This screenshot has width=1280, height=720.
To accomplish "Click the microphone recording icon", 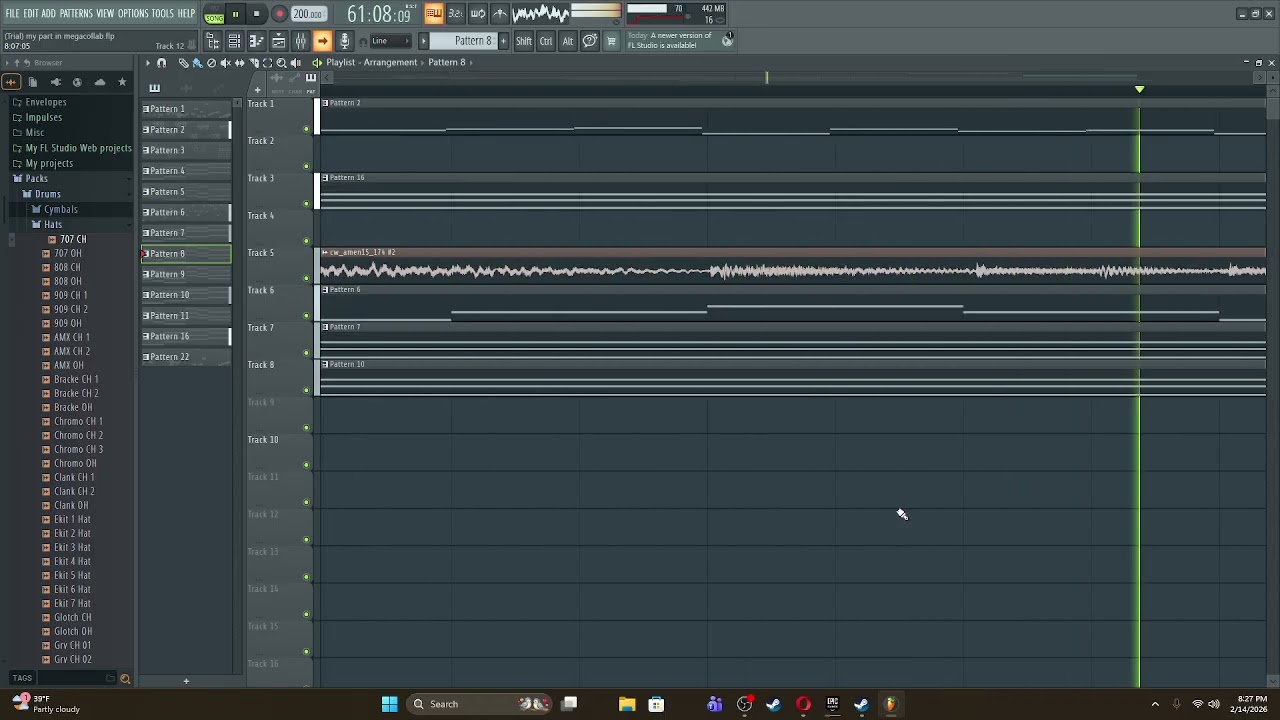I will [344, 41].
